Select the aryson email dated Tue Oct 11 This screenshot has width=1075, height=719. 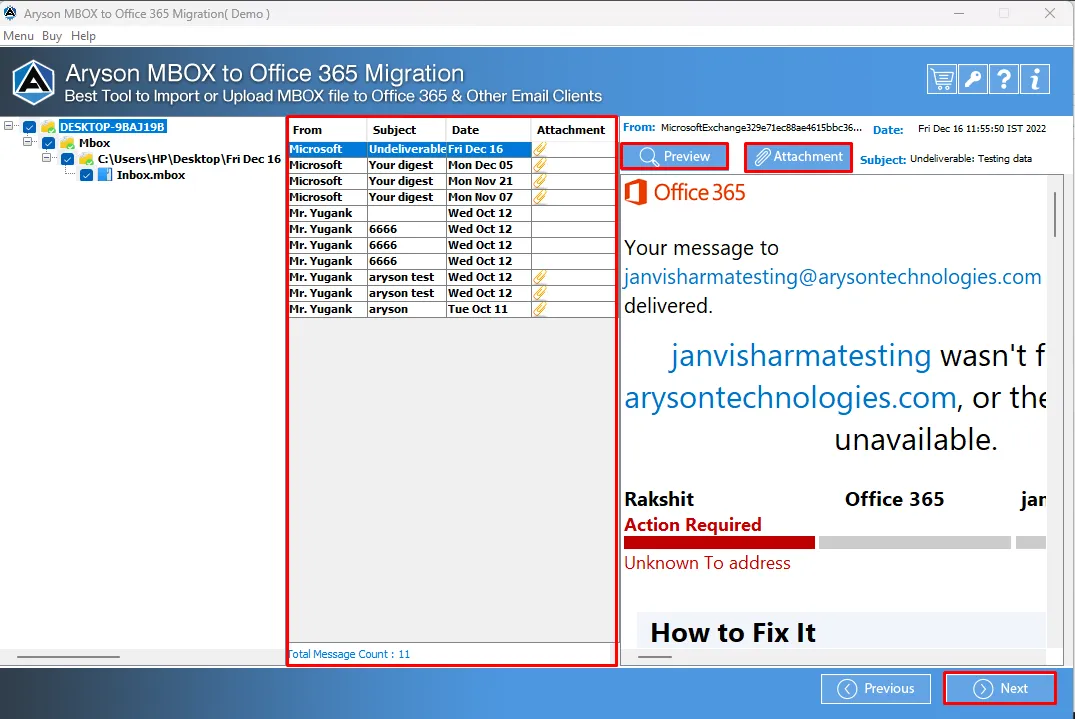(x=452, y=309)
